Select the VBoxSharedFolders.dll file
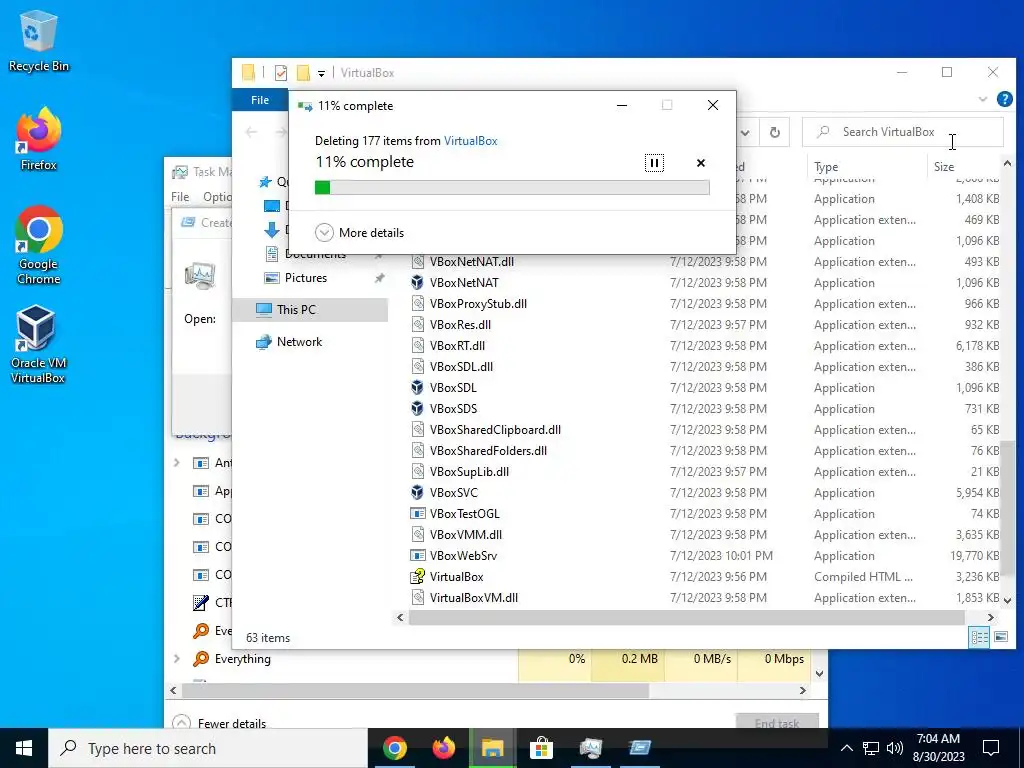Viewport: 1024px width, 768px height. pyautogui.click(x=488, y=451)
